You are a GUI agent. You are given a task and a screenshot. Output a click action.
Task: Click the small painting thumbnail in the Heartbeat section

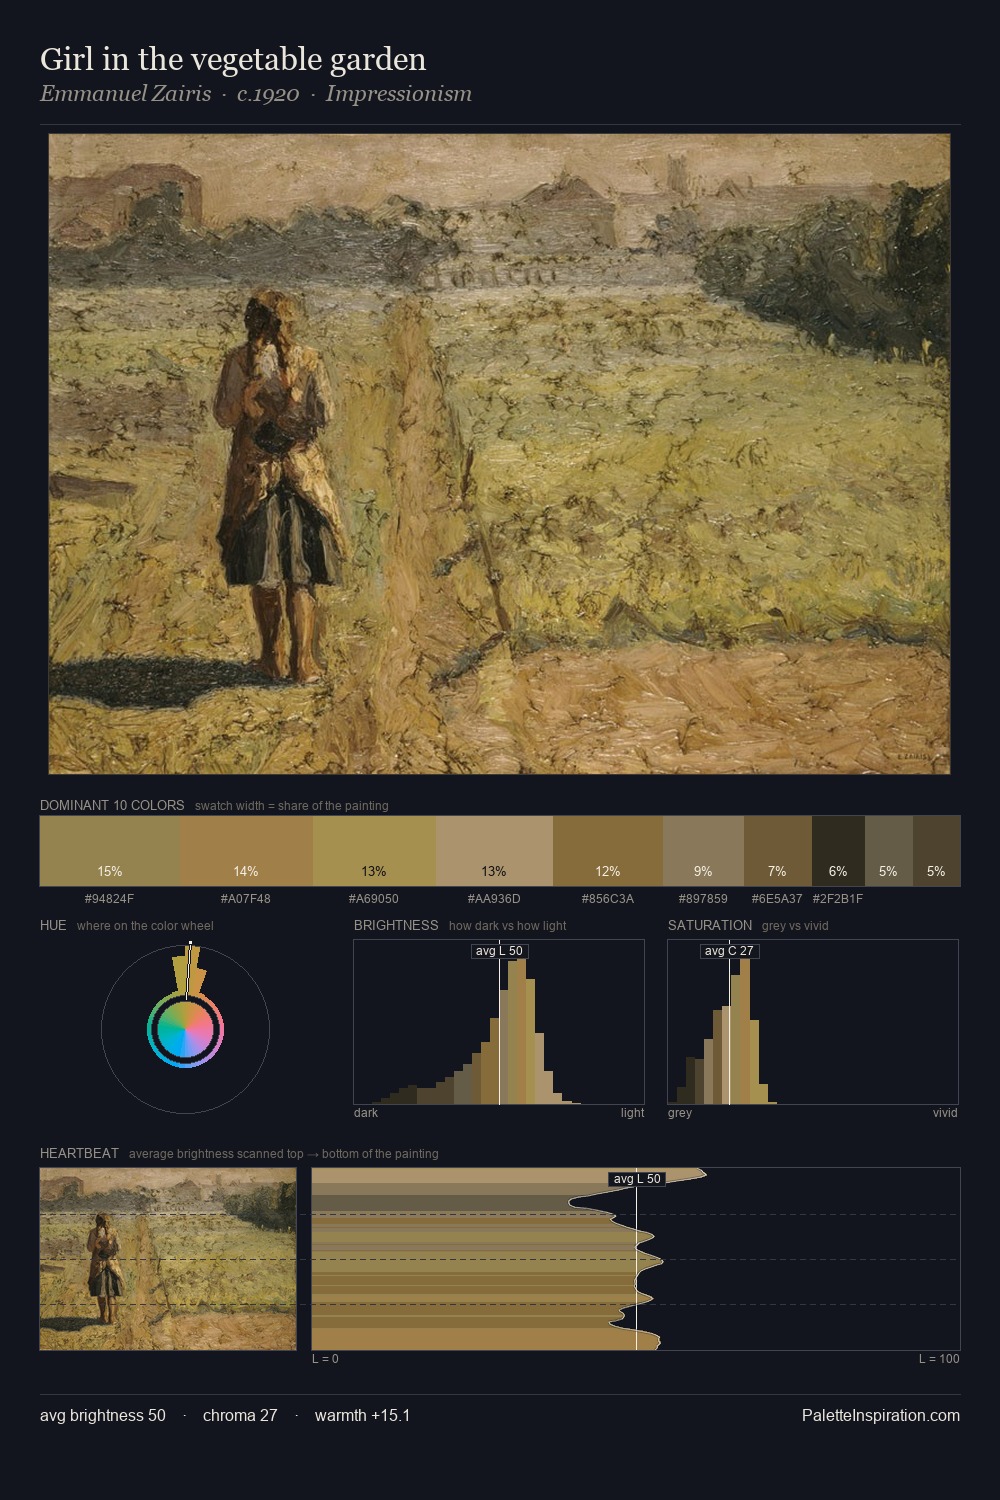click(x=168, y=1259)
